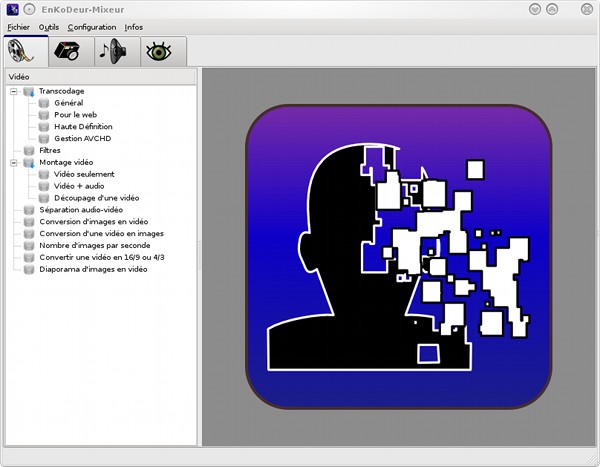The width and height of the screenshot is (600, 467).
Task: Click the Montage vidéo database icon
Action: coord(29,163)
